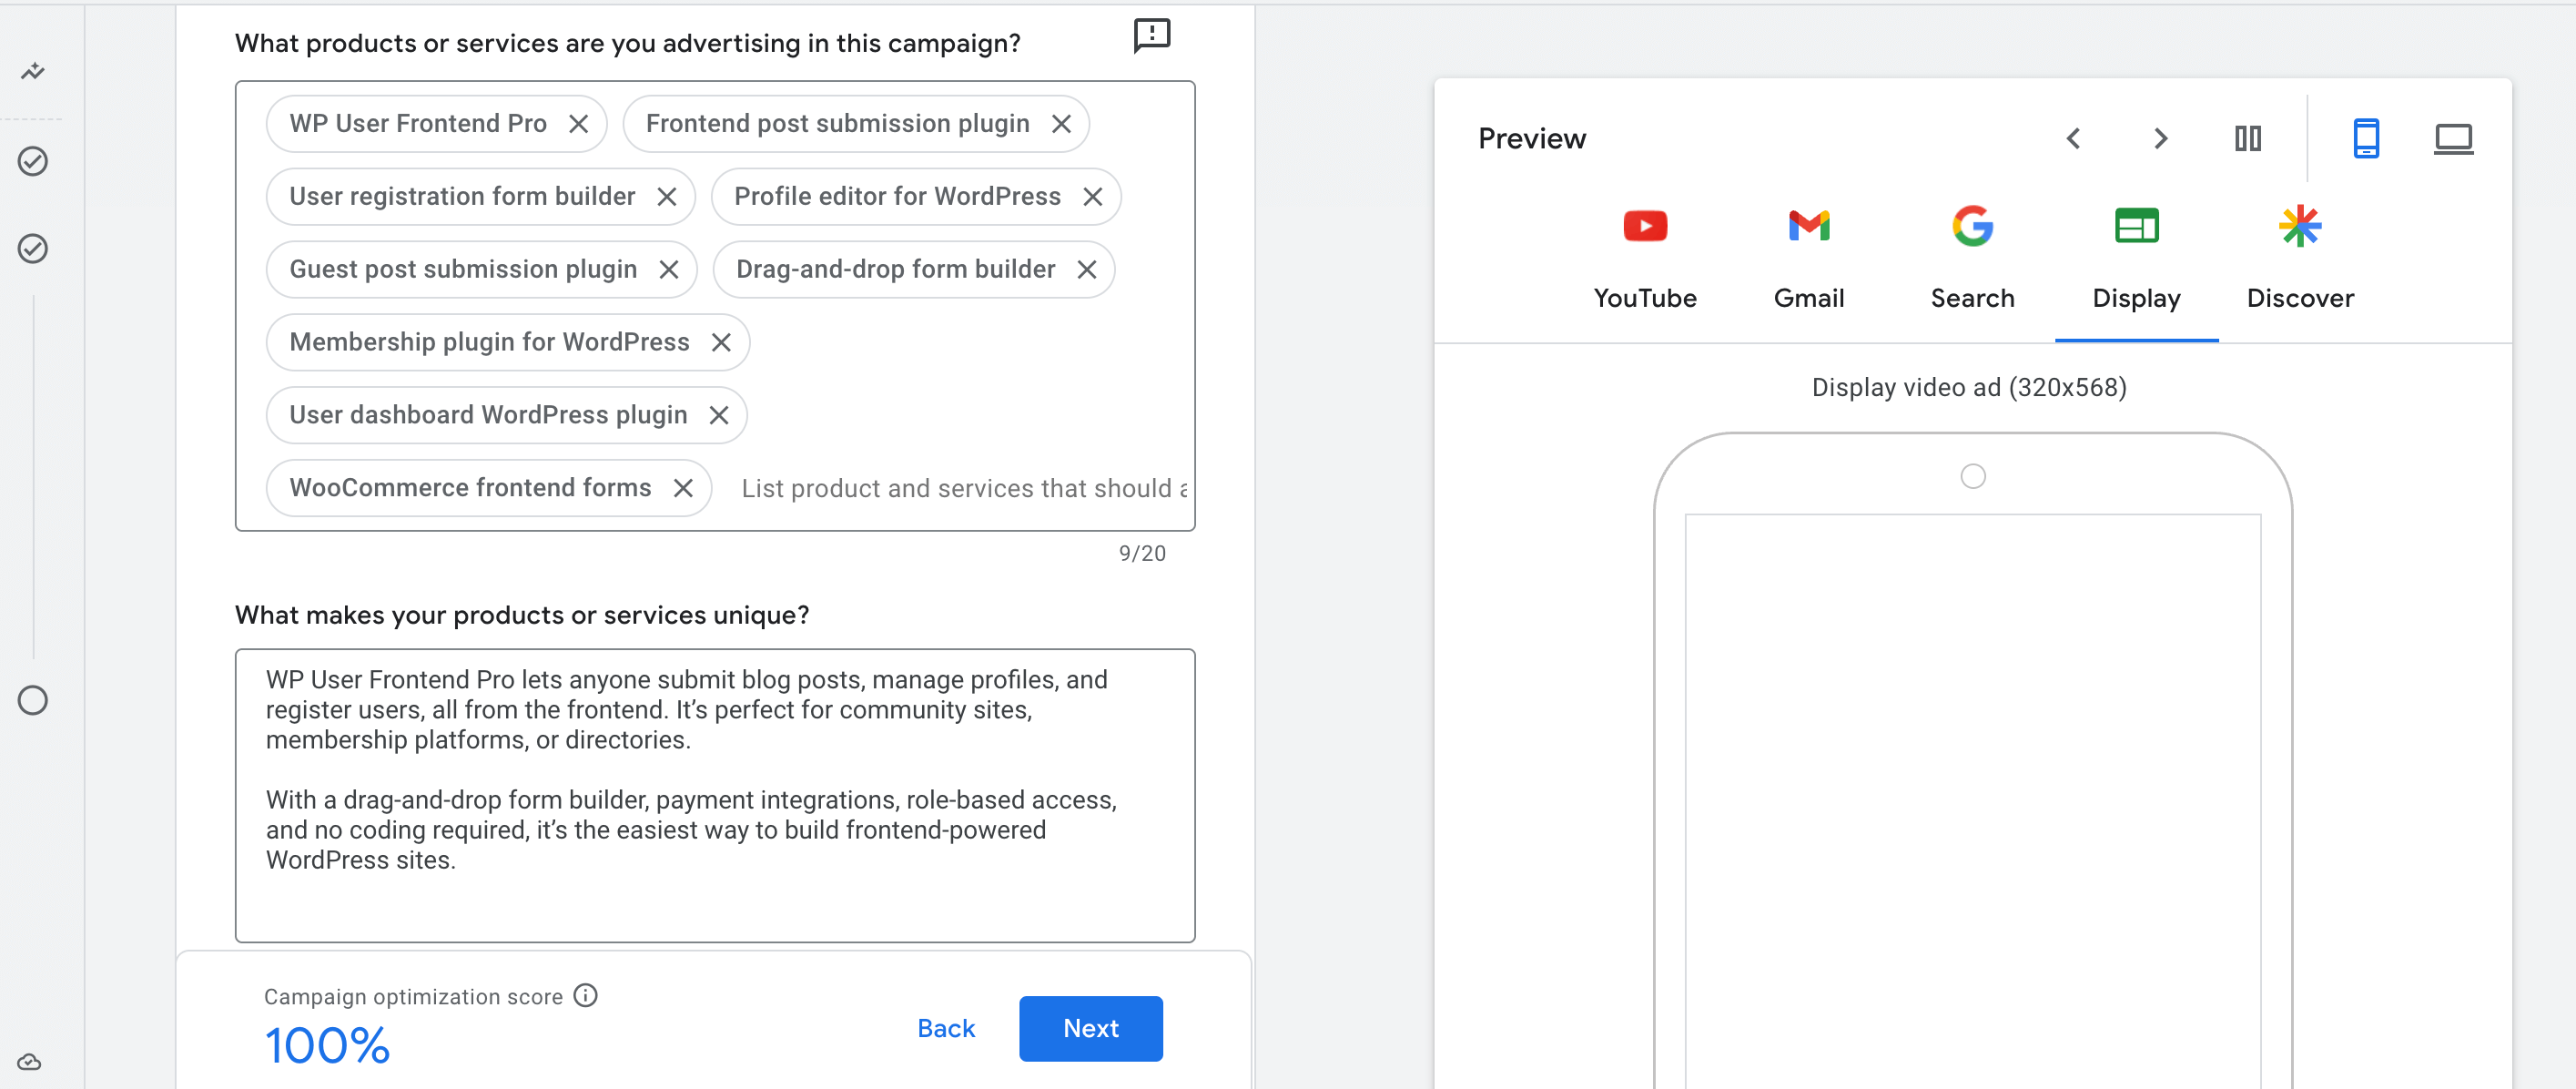The height and width of the screenshot is (1089, 2576).
Task: Remove the WP User Frontend Pro chip
Action: point(578,124)
